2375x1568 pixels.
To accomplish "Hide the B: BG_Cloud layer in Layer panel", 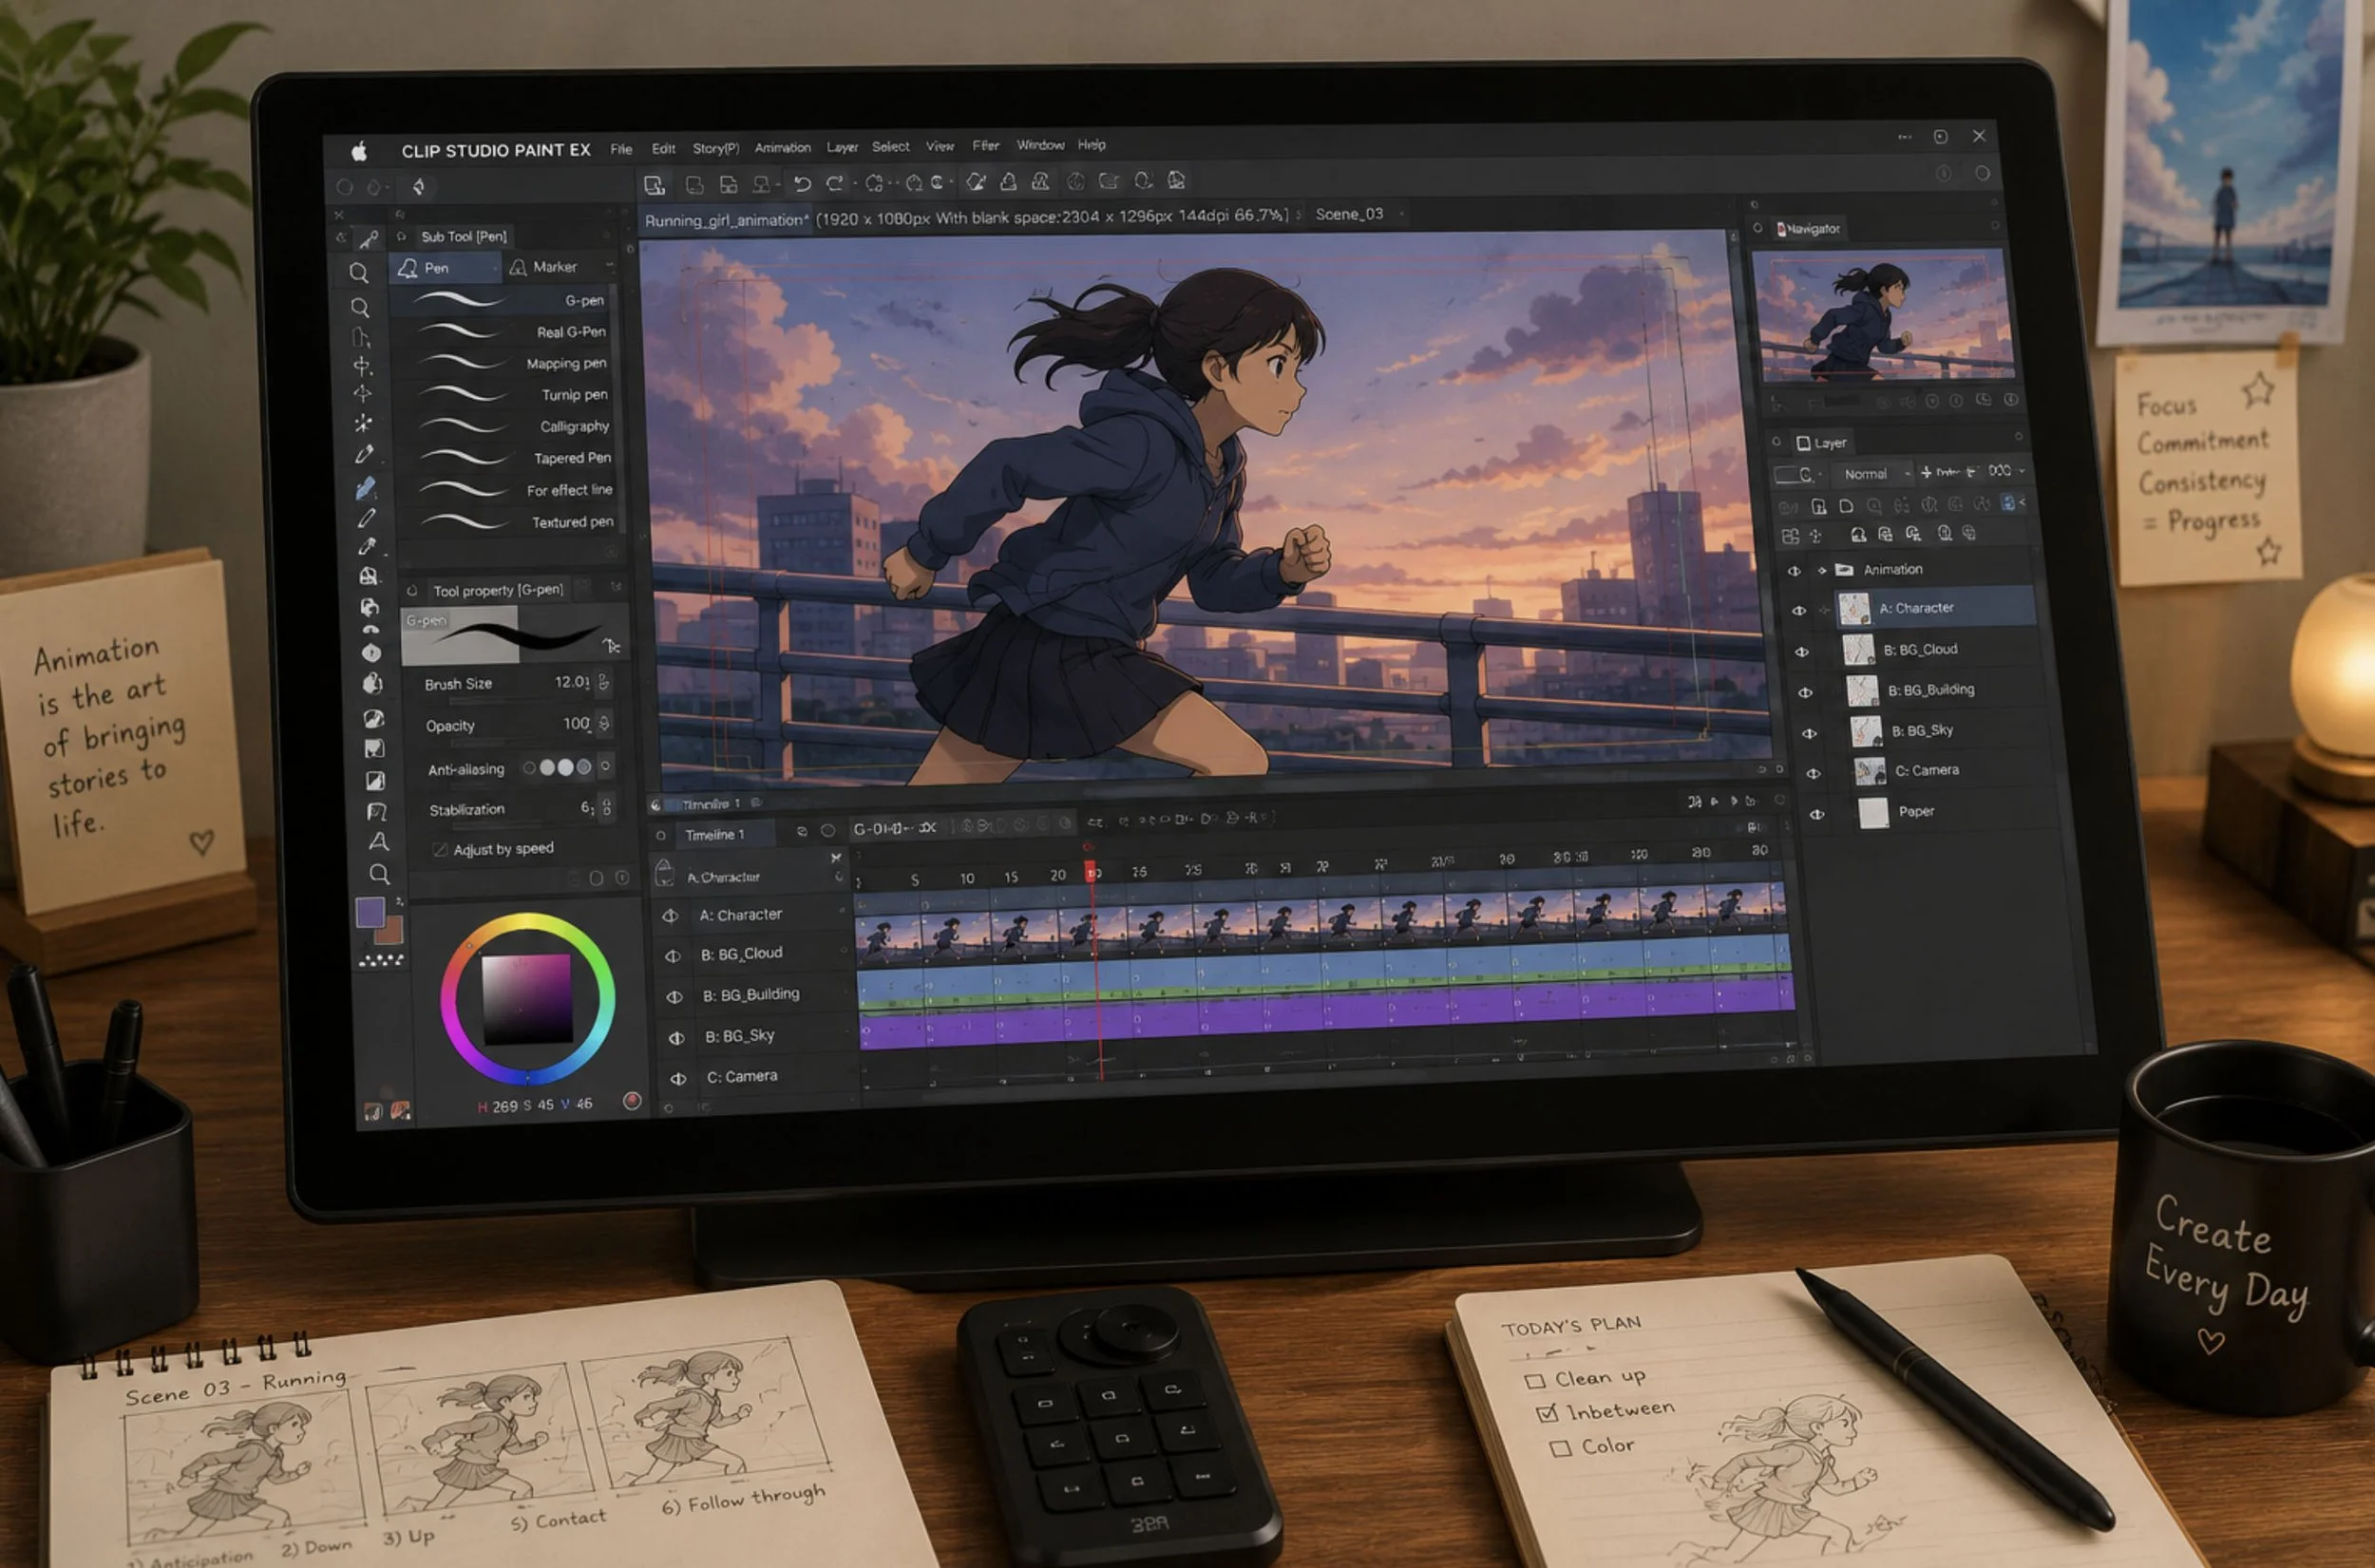I will pyautogui.click(x=1802, y=651).
